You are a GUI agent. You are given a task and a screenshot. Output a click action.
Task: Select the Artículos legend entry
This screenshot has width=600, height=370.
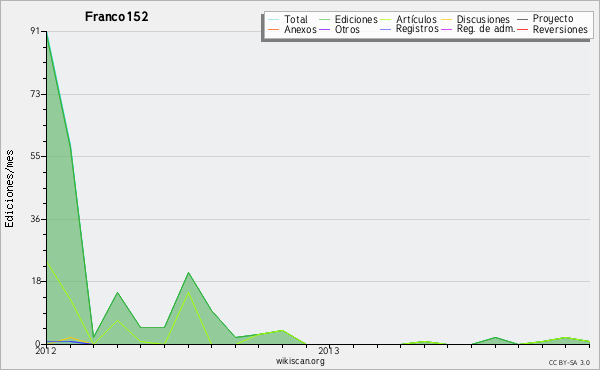(x=416, y=19)
